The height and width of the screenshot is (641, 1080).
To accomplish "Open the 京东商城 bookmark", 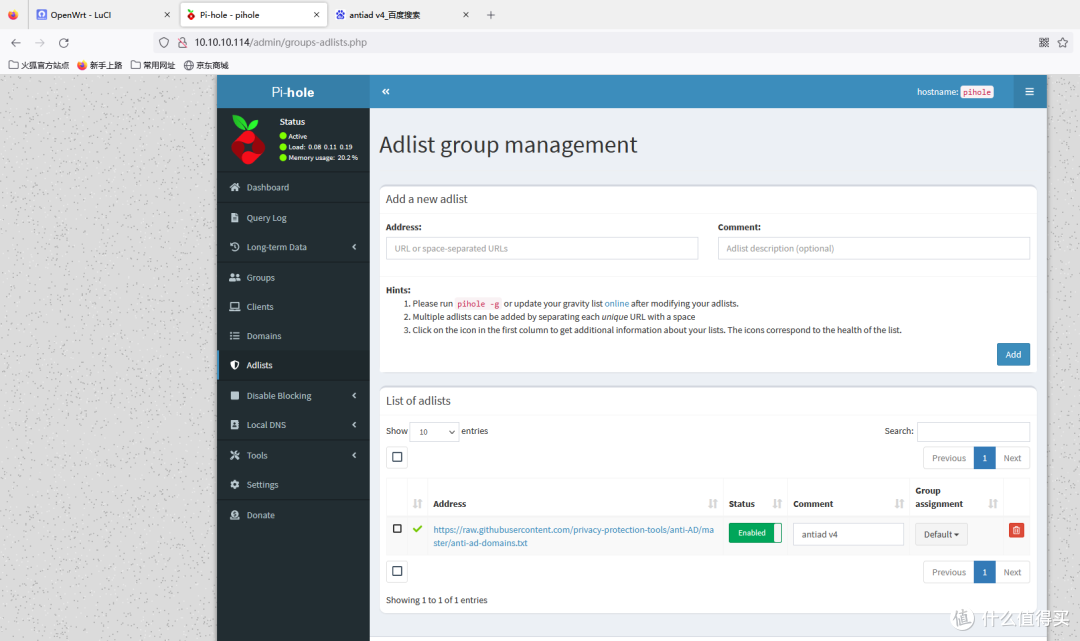I will 206,65.
